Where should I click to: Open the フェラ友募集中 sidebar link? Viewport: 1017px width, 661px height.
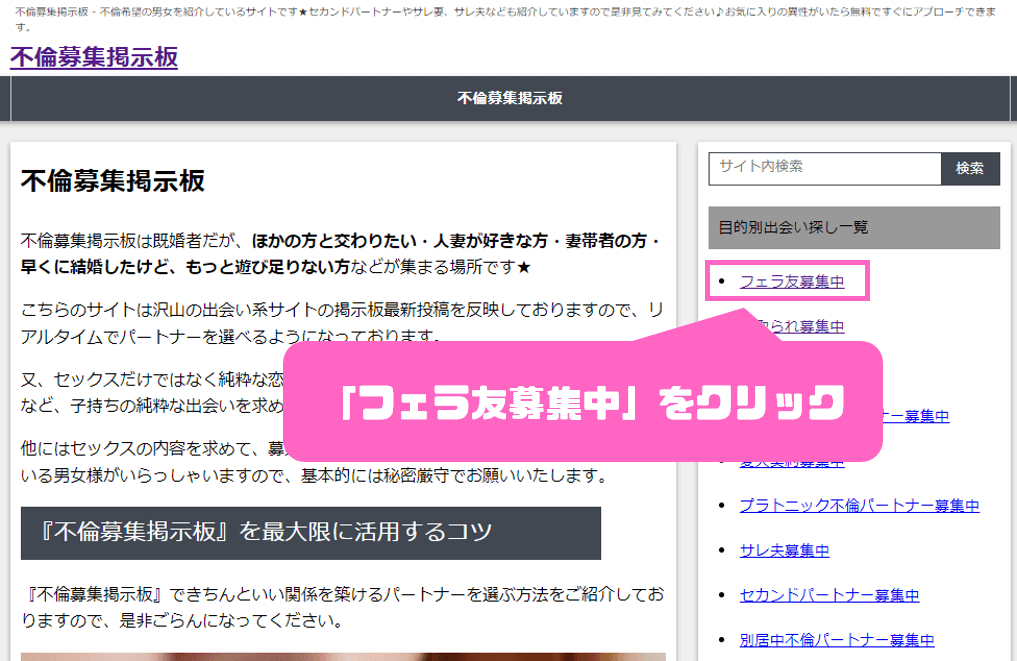point(791,282)
